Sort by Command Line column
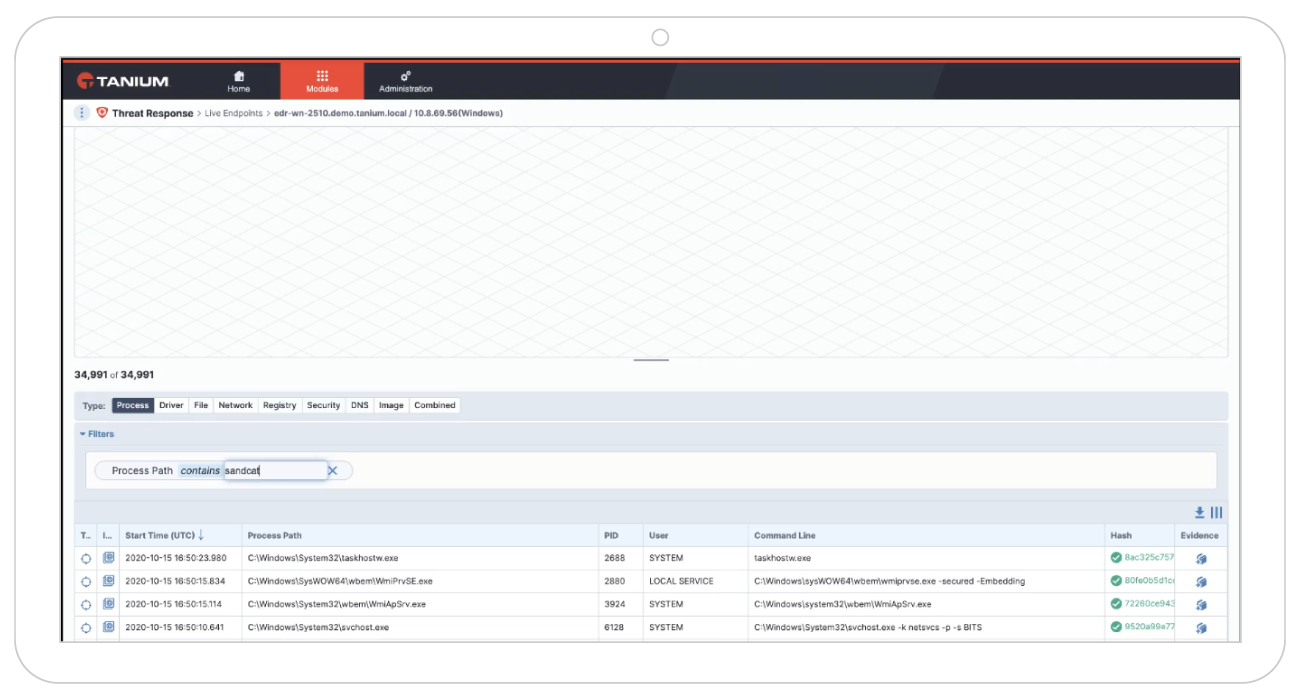The height and width of the screenshot is (700, 1300). (926, 535)
